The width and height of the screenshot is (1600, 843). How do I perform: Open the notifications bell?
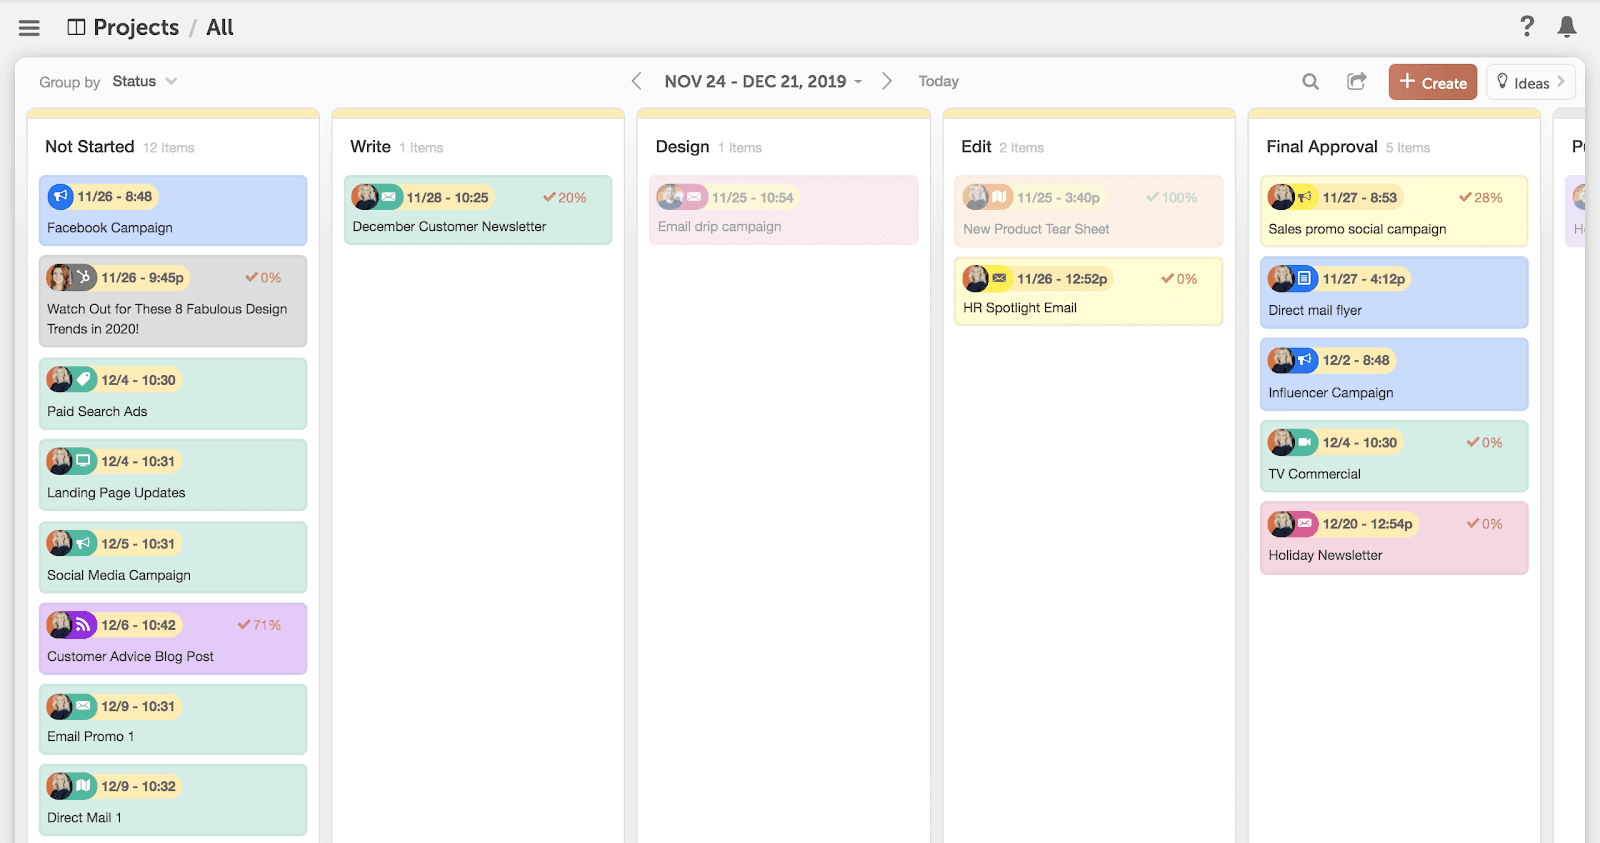click(x=1567, y=27)
